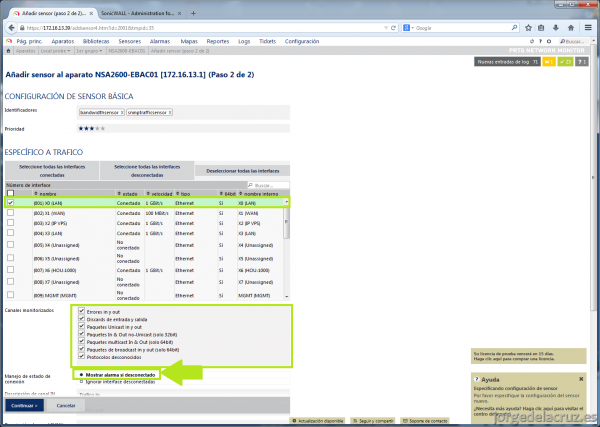Image resolution: width=600 pixels, height=427 pixels.
Task: Click the trial license expiry notice
Action: point(528,356)
